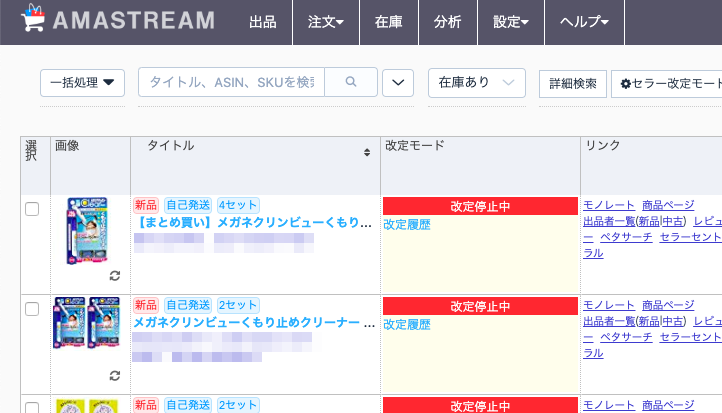Tick the checkbox for the 4セット row
The height and width of the screenshot is (413, 722).
click(x=32, y=209)
